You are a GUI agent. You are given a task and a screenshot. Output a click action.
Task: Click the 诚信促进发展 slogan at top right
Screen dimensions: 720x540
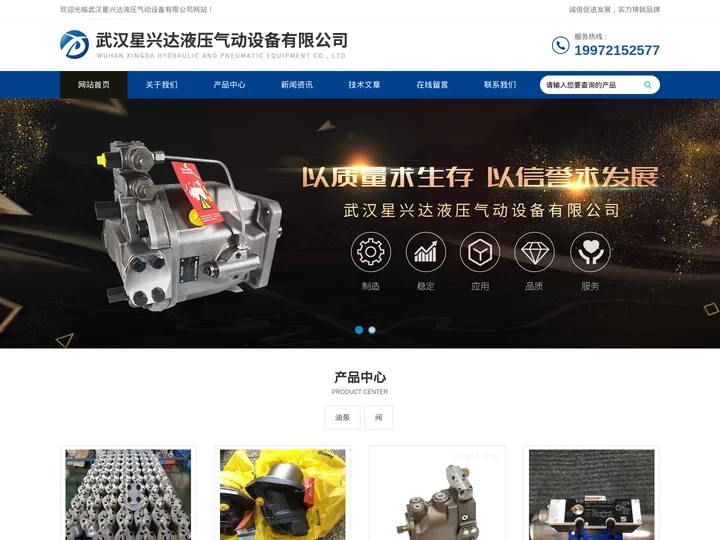614,9
